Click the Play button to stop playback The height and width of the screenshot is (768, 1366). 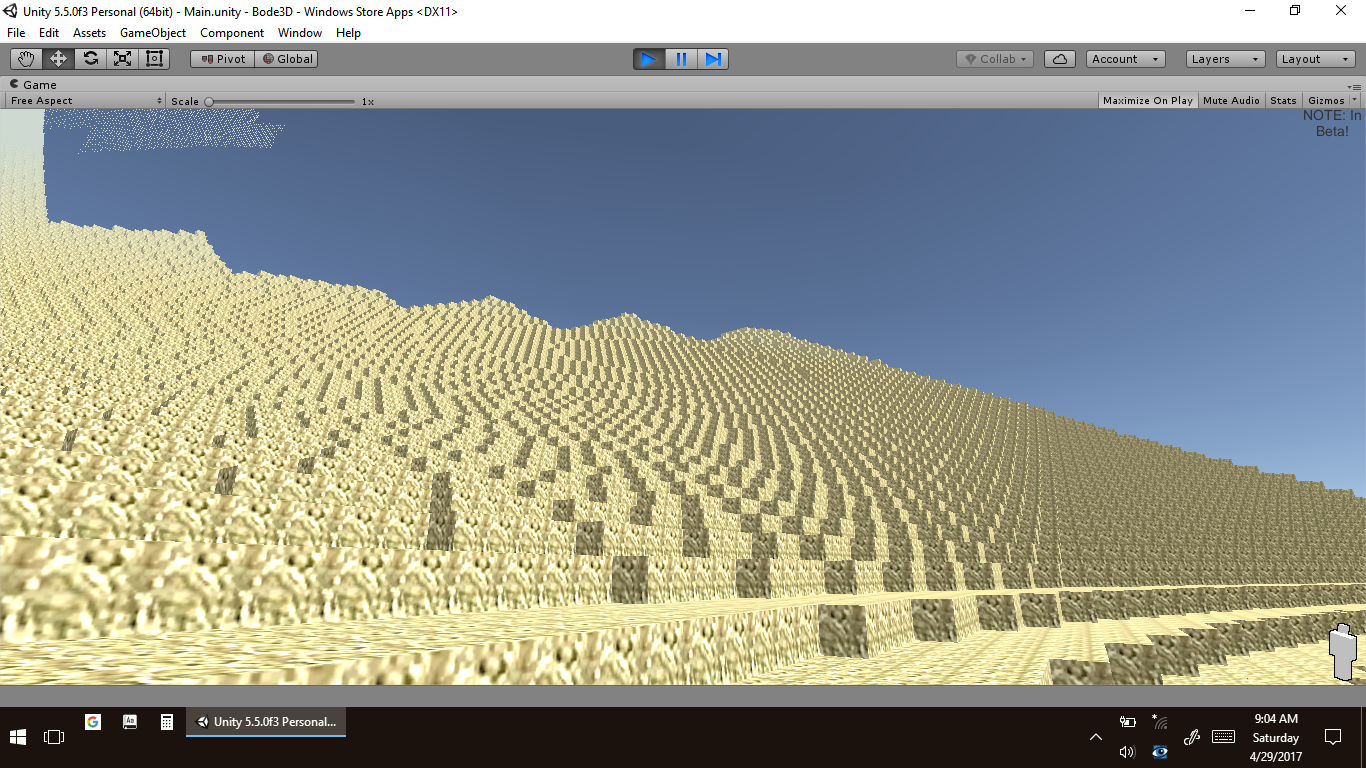(x=649, y=59)
